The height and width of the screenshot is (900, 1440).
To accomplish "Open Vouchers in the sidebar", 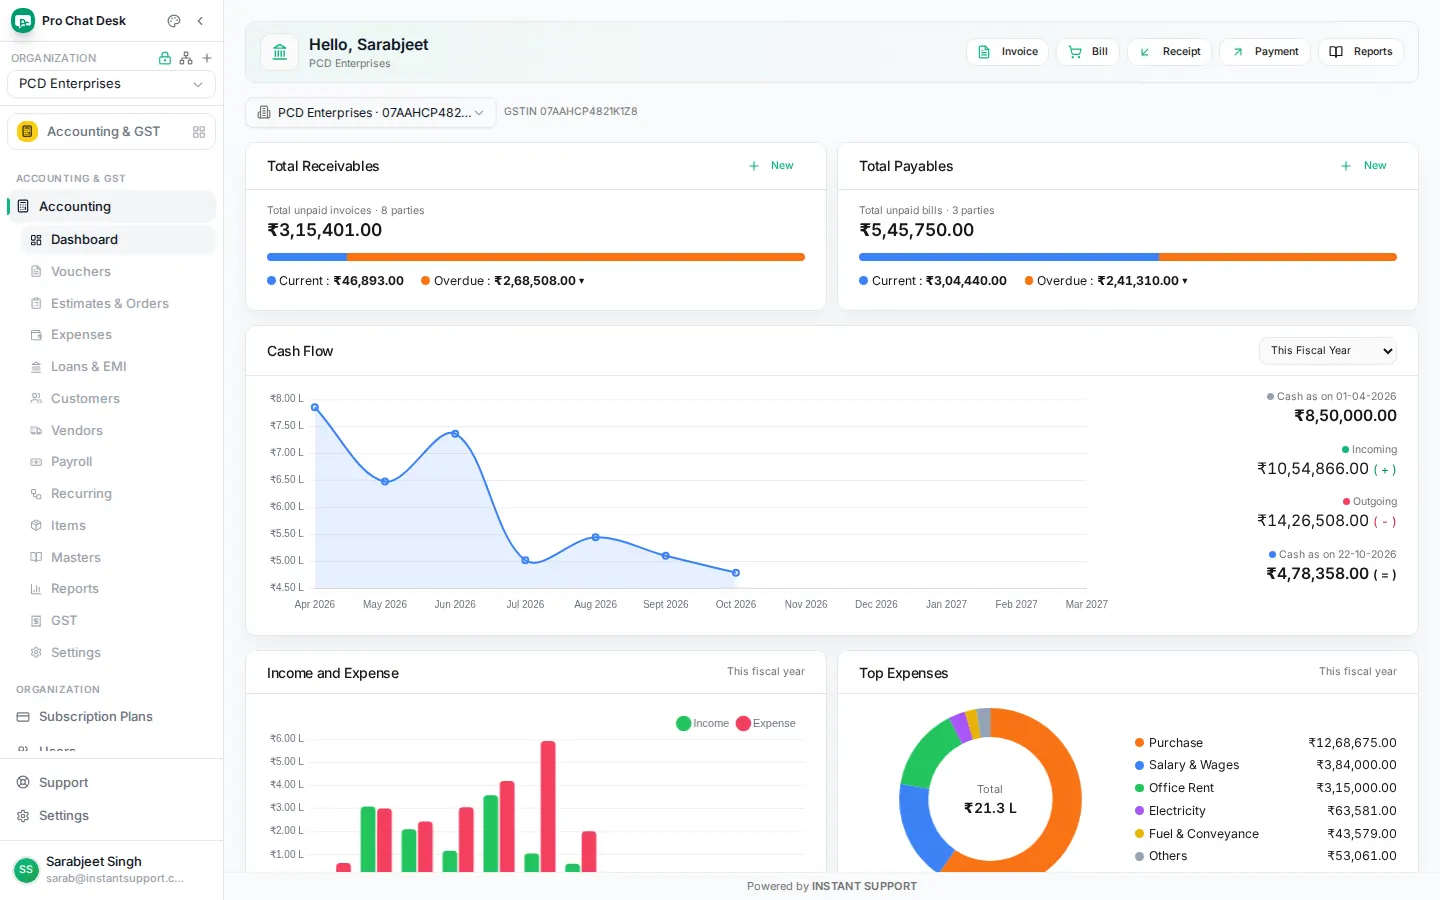I will click(x=118, y=272).
